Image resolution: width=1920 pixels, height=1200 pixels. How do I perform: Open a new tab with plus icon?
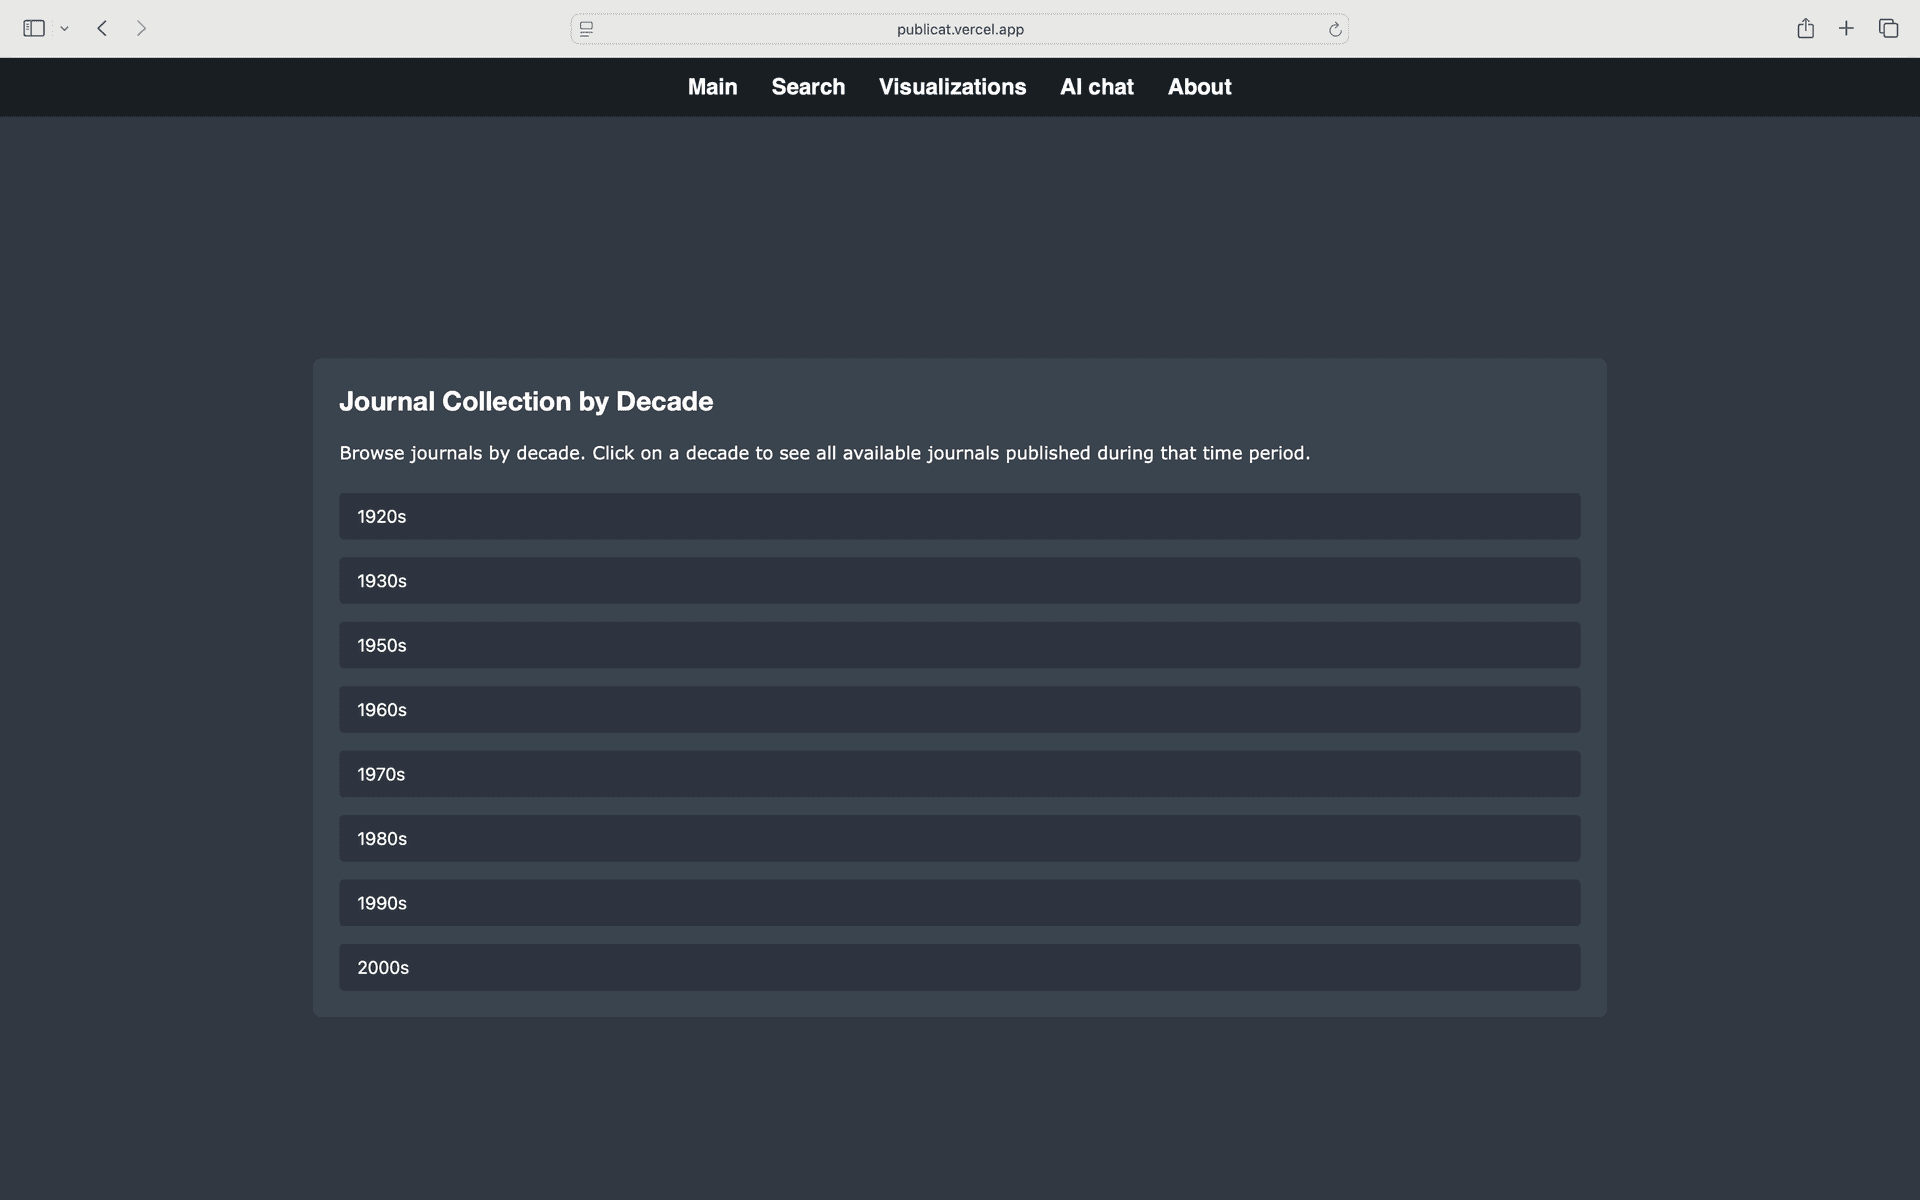[x=1846, y=28]
